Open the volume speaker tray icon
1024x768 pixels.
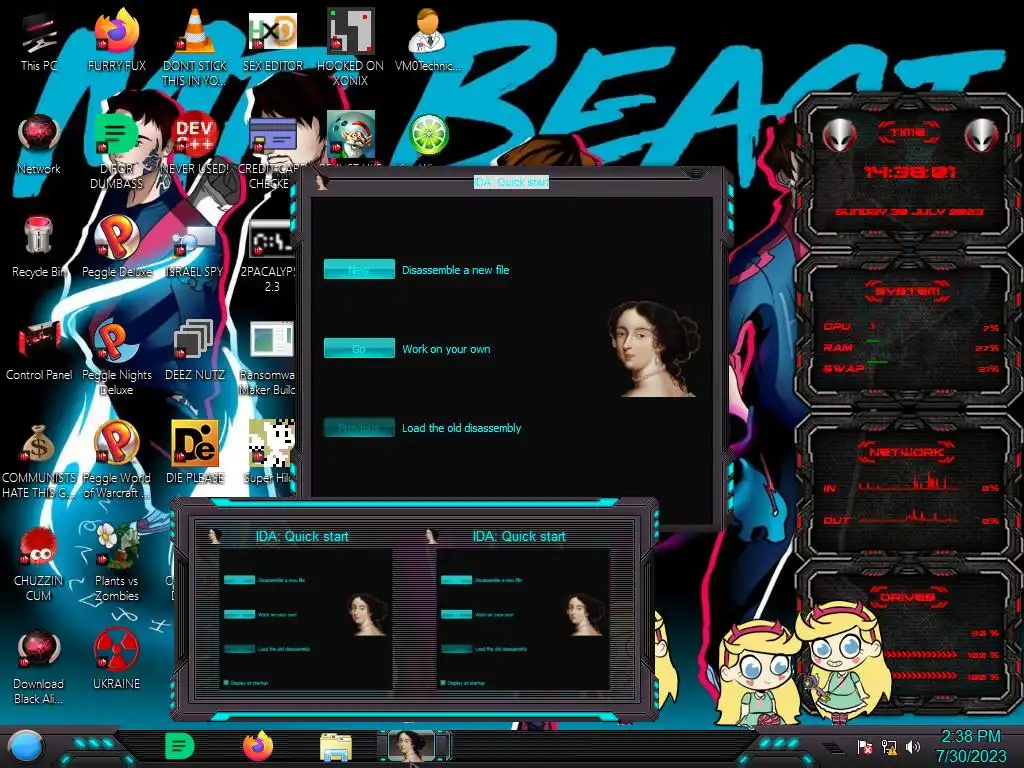click(913, 747)
